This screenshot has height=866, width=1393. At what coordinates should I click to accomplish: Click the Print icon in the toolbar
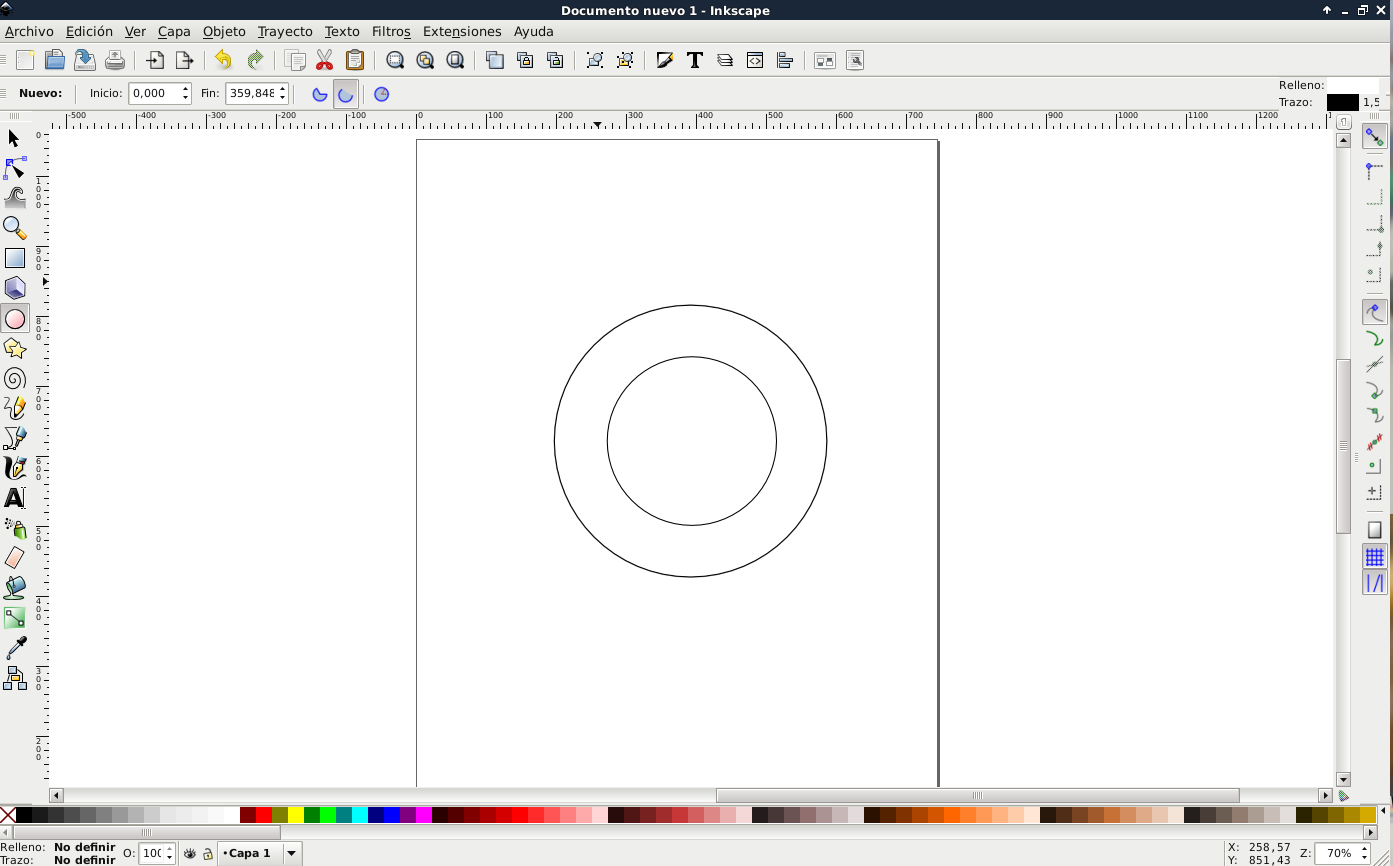click(x=115, y=60)
